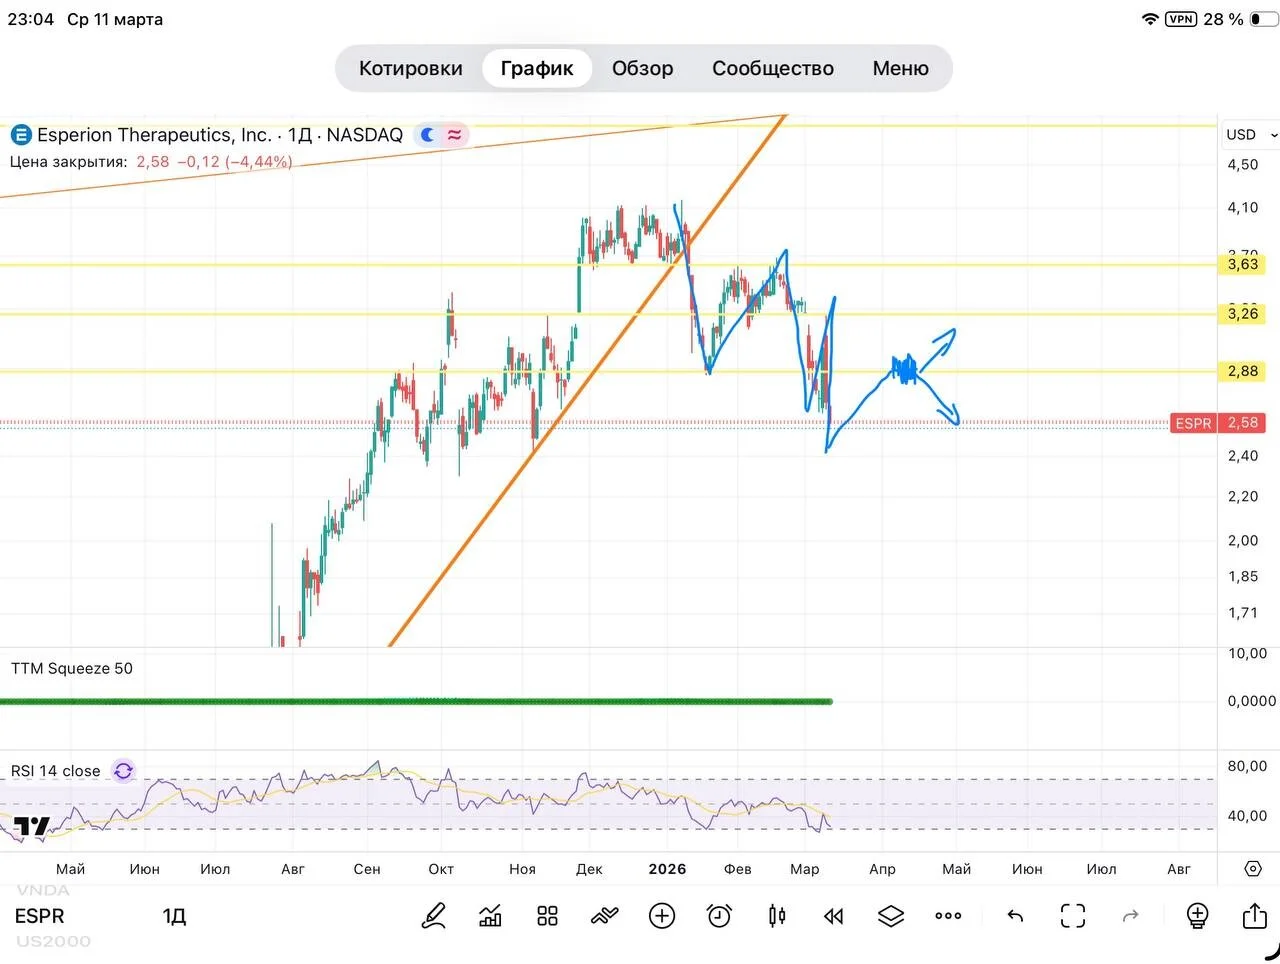The height and width of the screenshot is (964, 1280).
Task: Tap the 10,00 TTM Squeeze scale label
Action: [1247, 653]
